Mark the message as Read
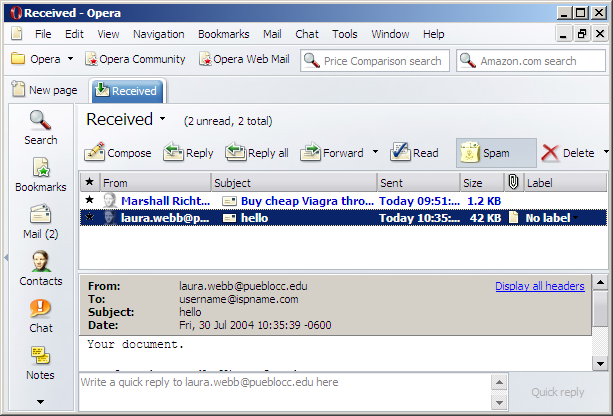The width and height of the screenshot is (613, 416). coord(414,153)
